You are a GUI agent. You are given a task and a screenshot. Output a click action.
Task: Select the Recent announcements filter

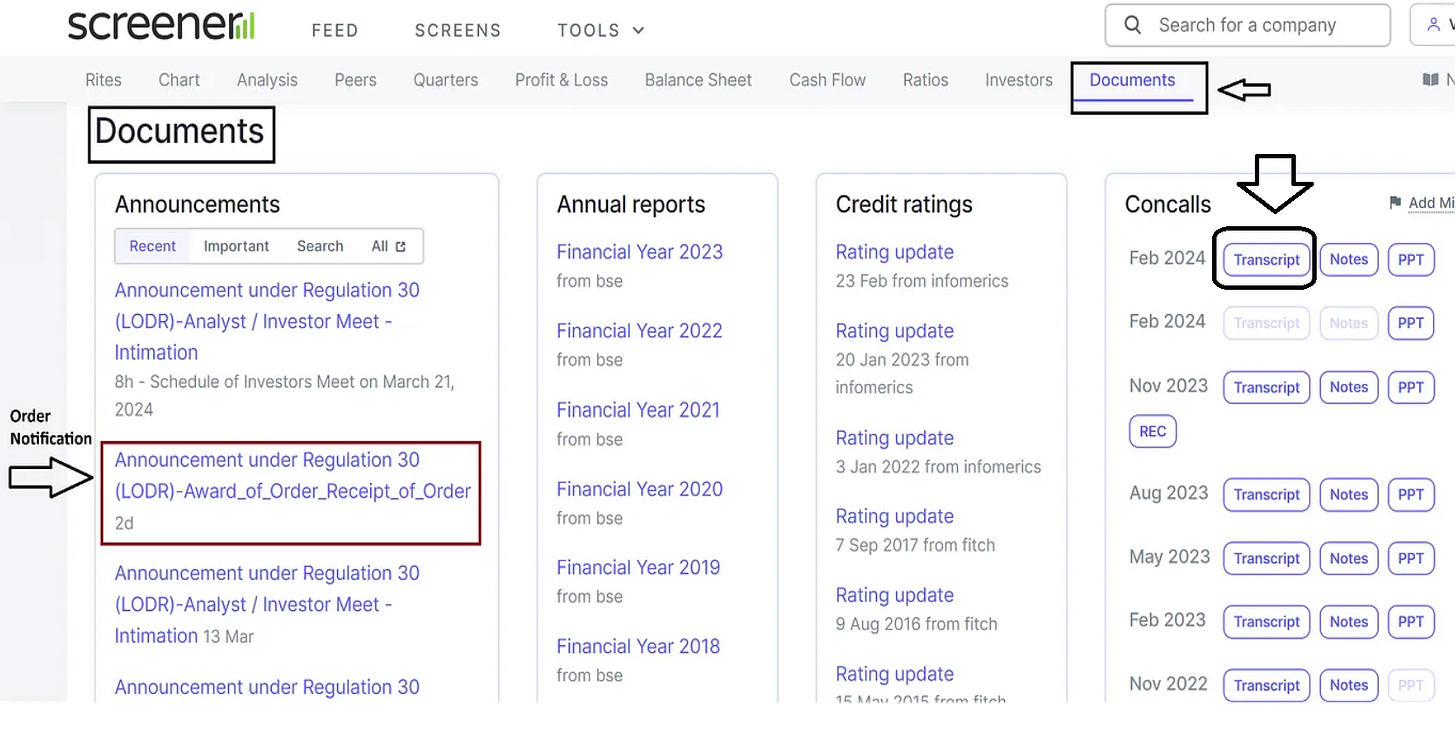coord(152,246)
